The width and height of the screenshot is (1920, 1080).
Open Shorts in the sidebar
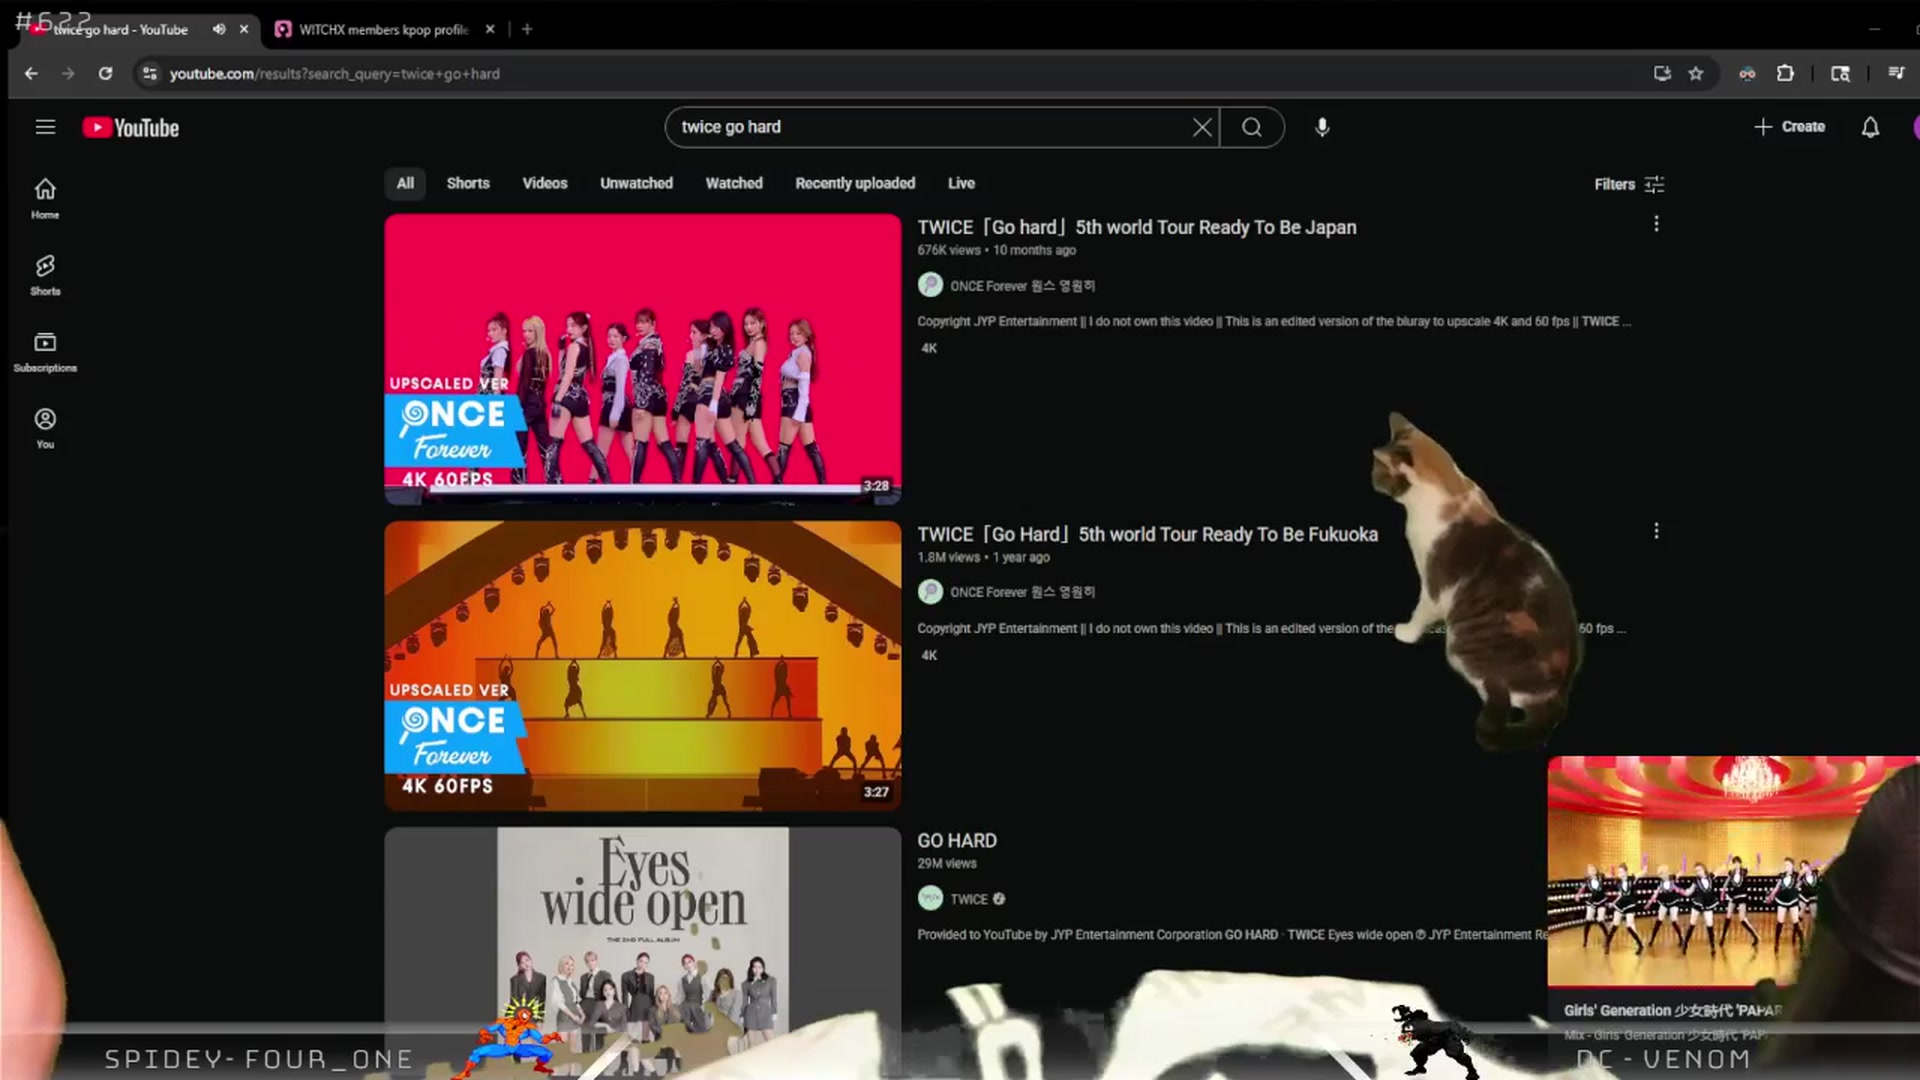[x=45, y=275]
